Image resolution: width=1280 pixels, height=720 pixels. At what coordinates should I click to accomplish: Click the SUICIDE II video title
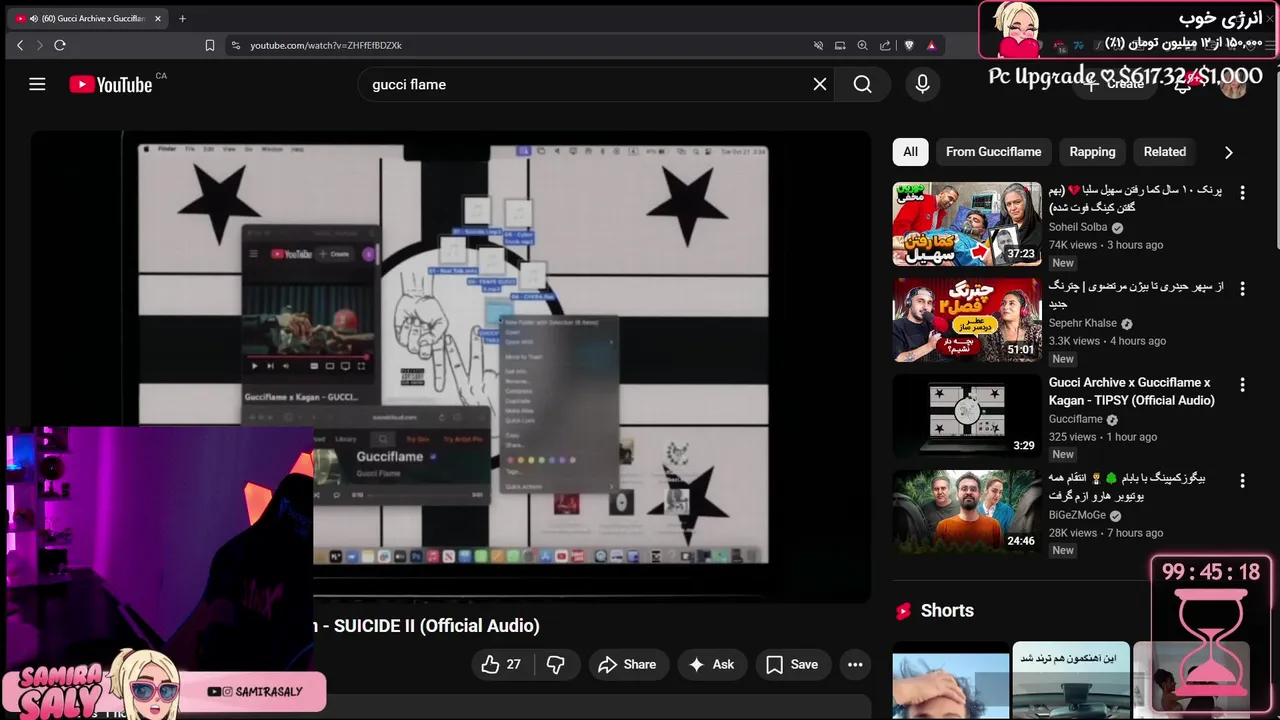pos(427,626)
